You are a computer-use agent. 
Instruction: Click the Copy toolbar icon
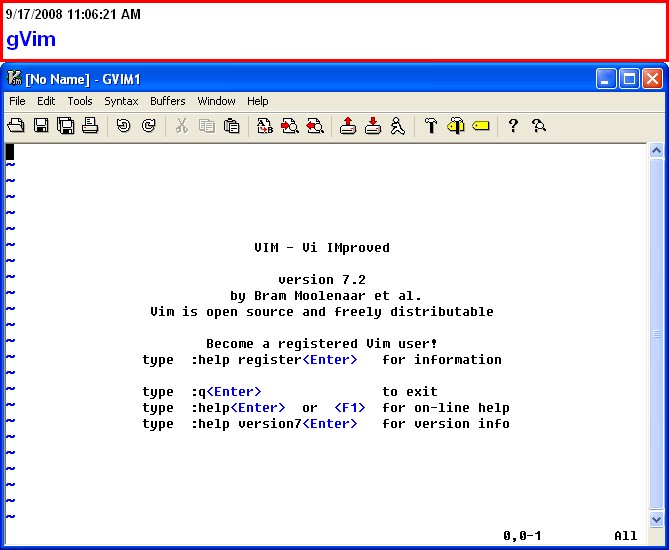[207, 126]
